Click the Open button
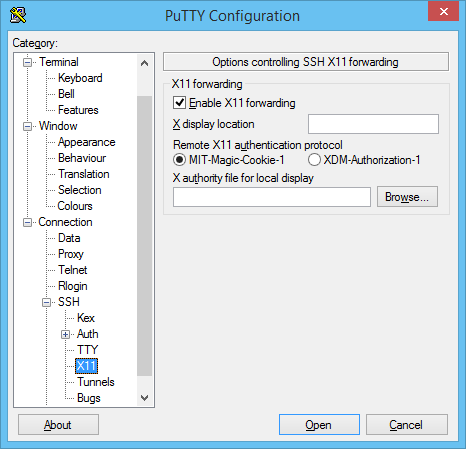The image size is (466, 449). 319,425
